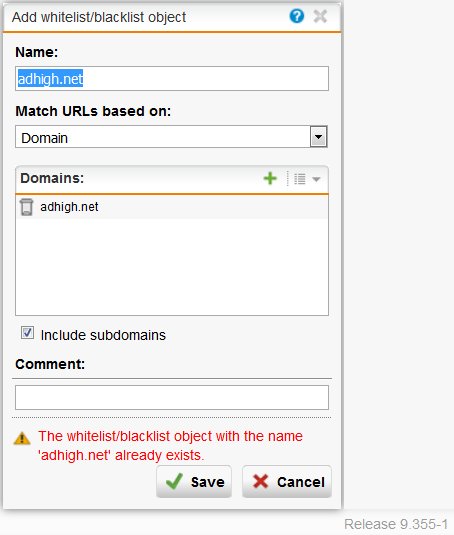Close the Add whitelist/blacklist object dialog
Viewport: 454px width, 535px height.
click(x=320, y=16)
